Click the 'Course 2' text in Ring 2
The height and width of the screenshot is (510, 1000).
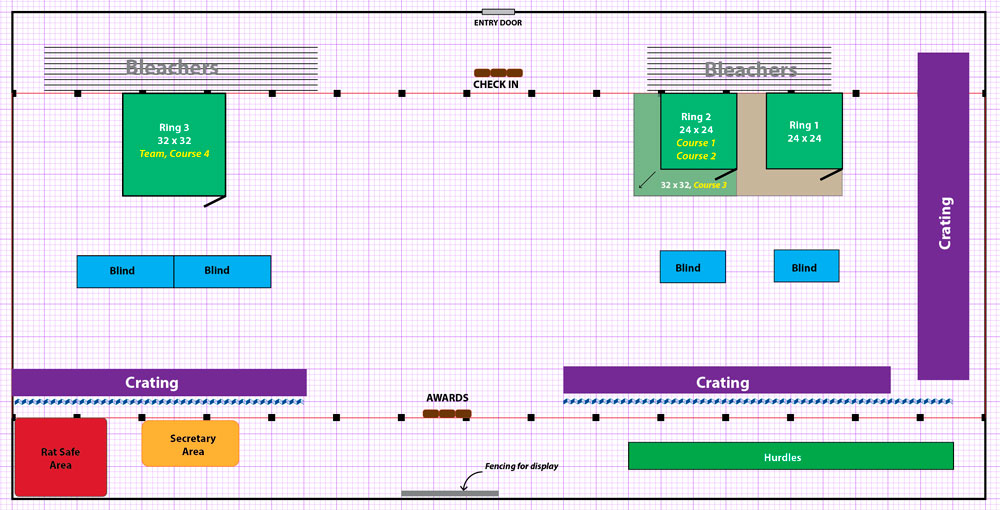point(696,156)
